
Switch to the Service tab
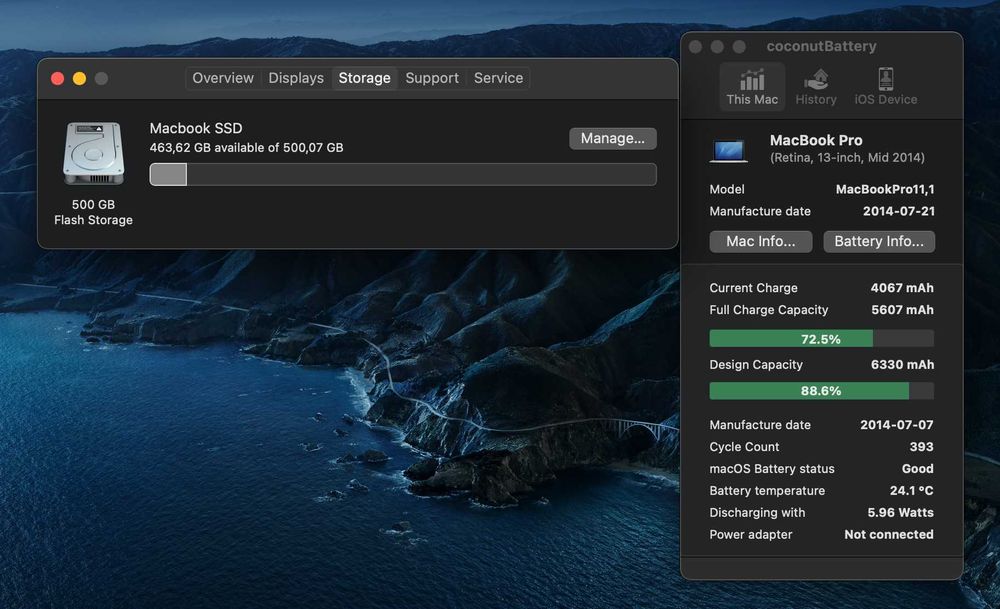(x=498, y=78)
